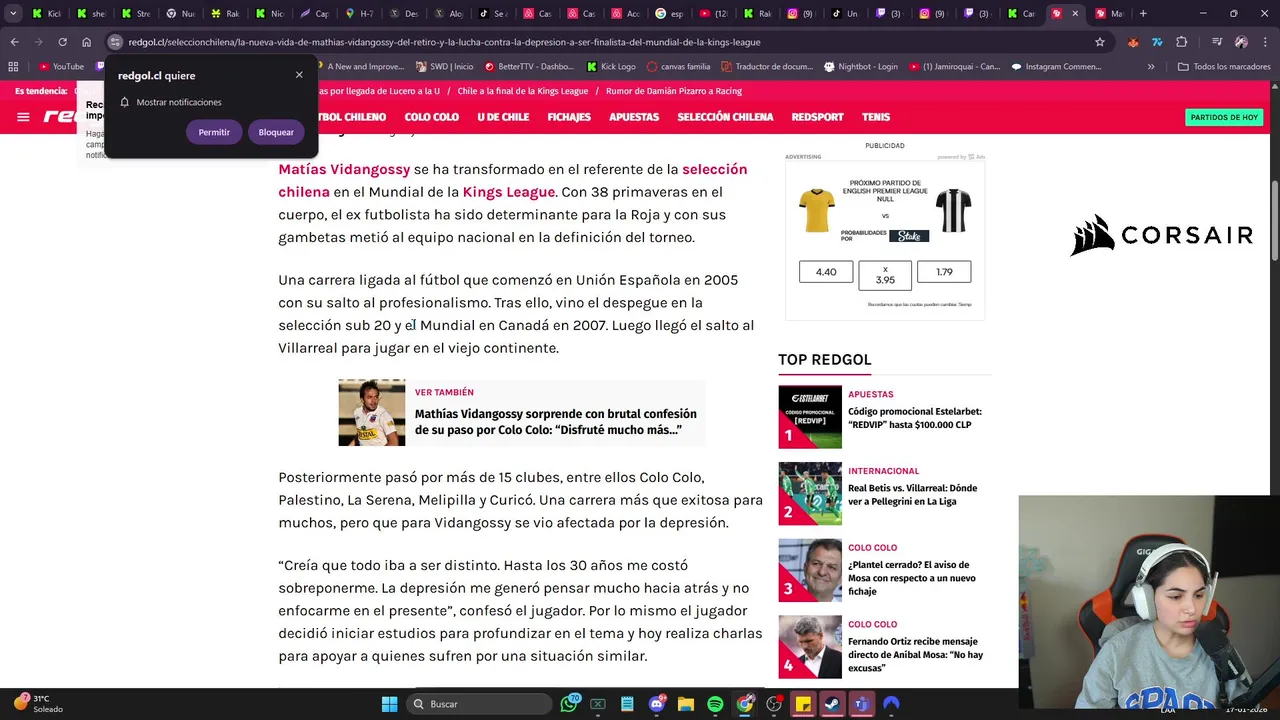Open File Explorer from taskbar

coord(686,704)
